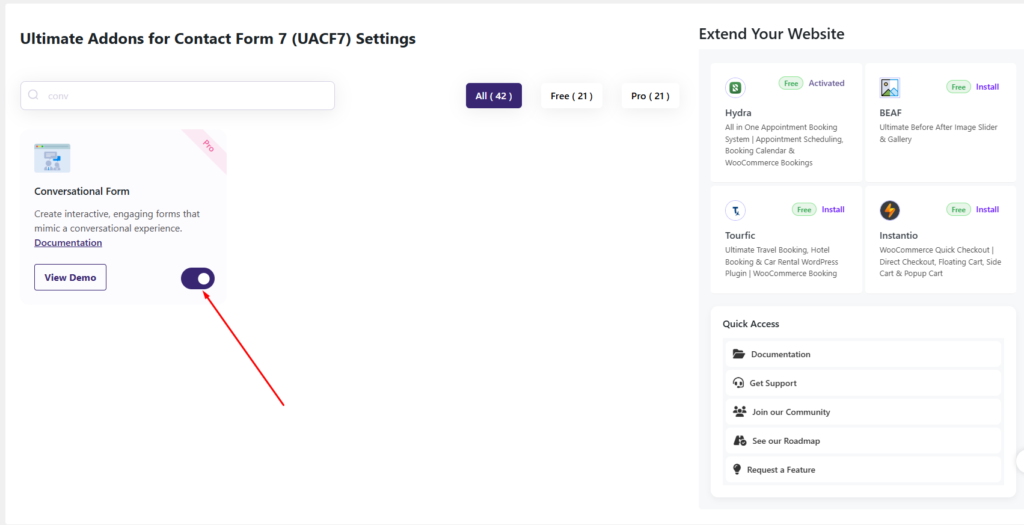Click the Instantio Free badge

[x=959, y=210]
